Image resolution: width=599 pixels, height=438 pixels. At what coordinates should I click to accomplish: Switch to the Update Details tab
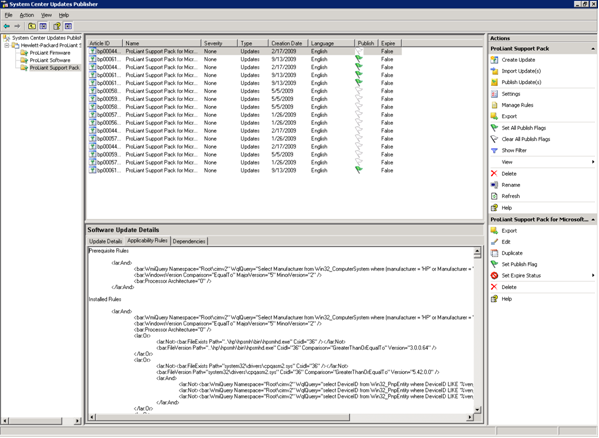pos(105,241)
